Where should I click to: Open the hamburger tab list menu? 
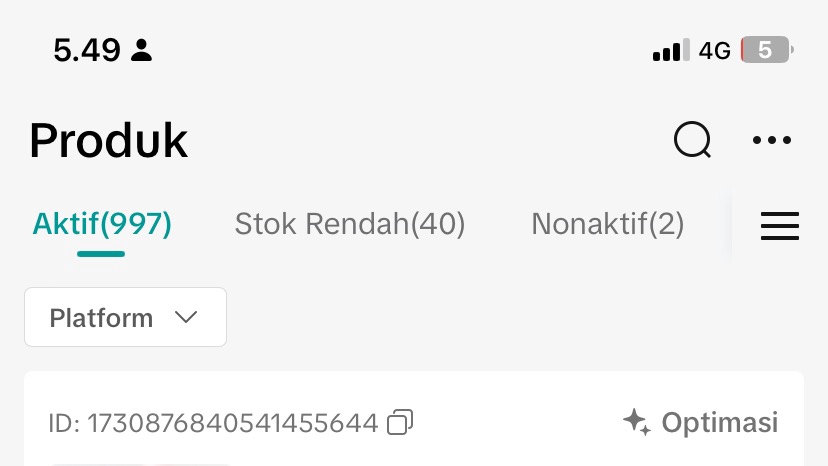click(779, 226)
